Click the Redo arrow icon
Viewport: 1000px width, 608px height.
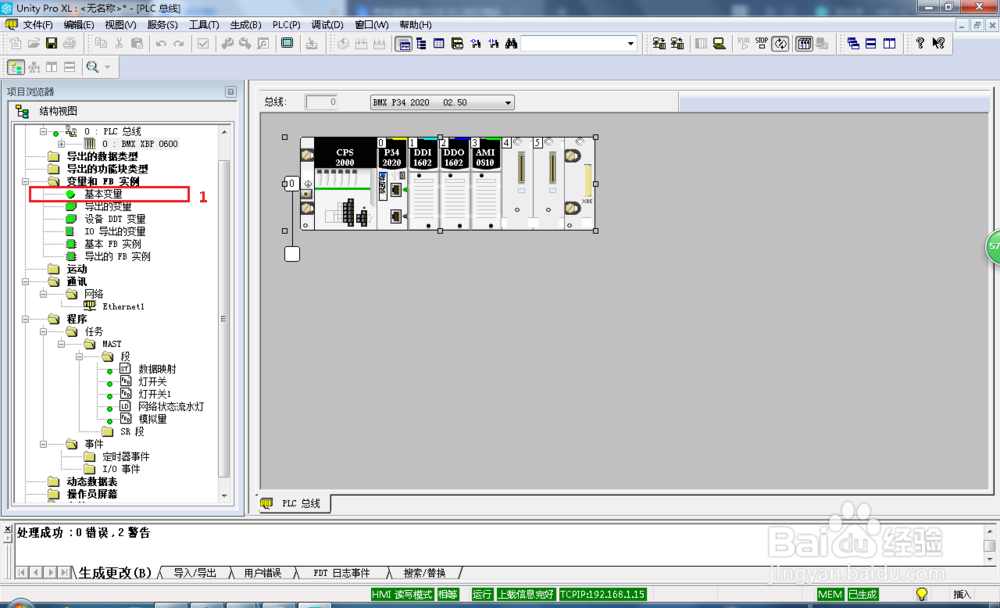tap(179, 43)
